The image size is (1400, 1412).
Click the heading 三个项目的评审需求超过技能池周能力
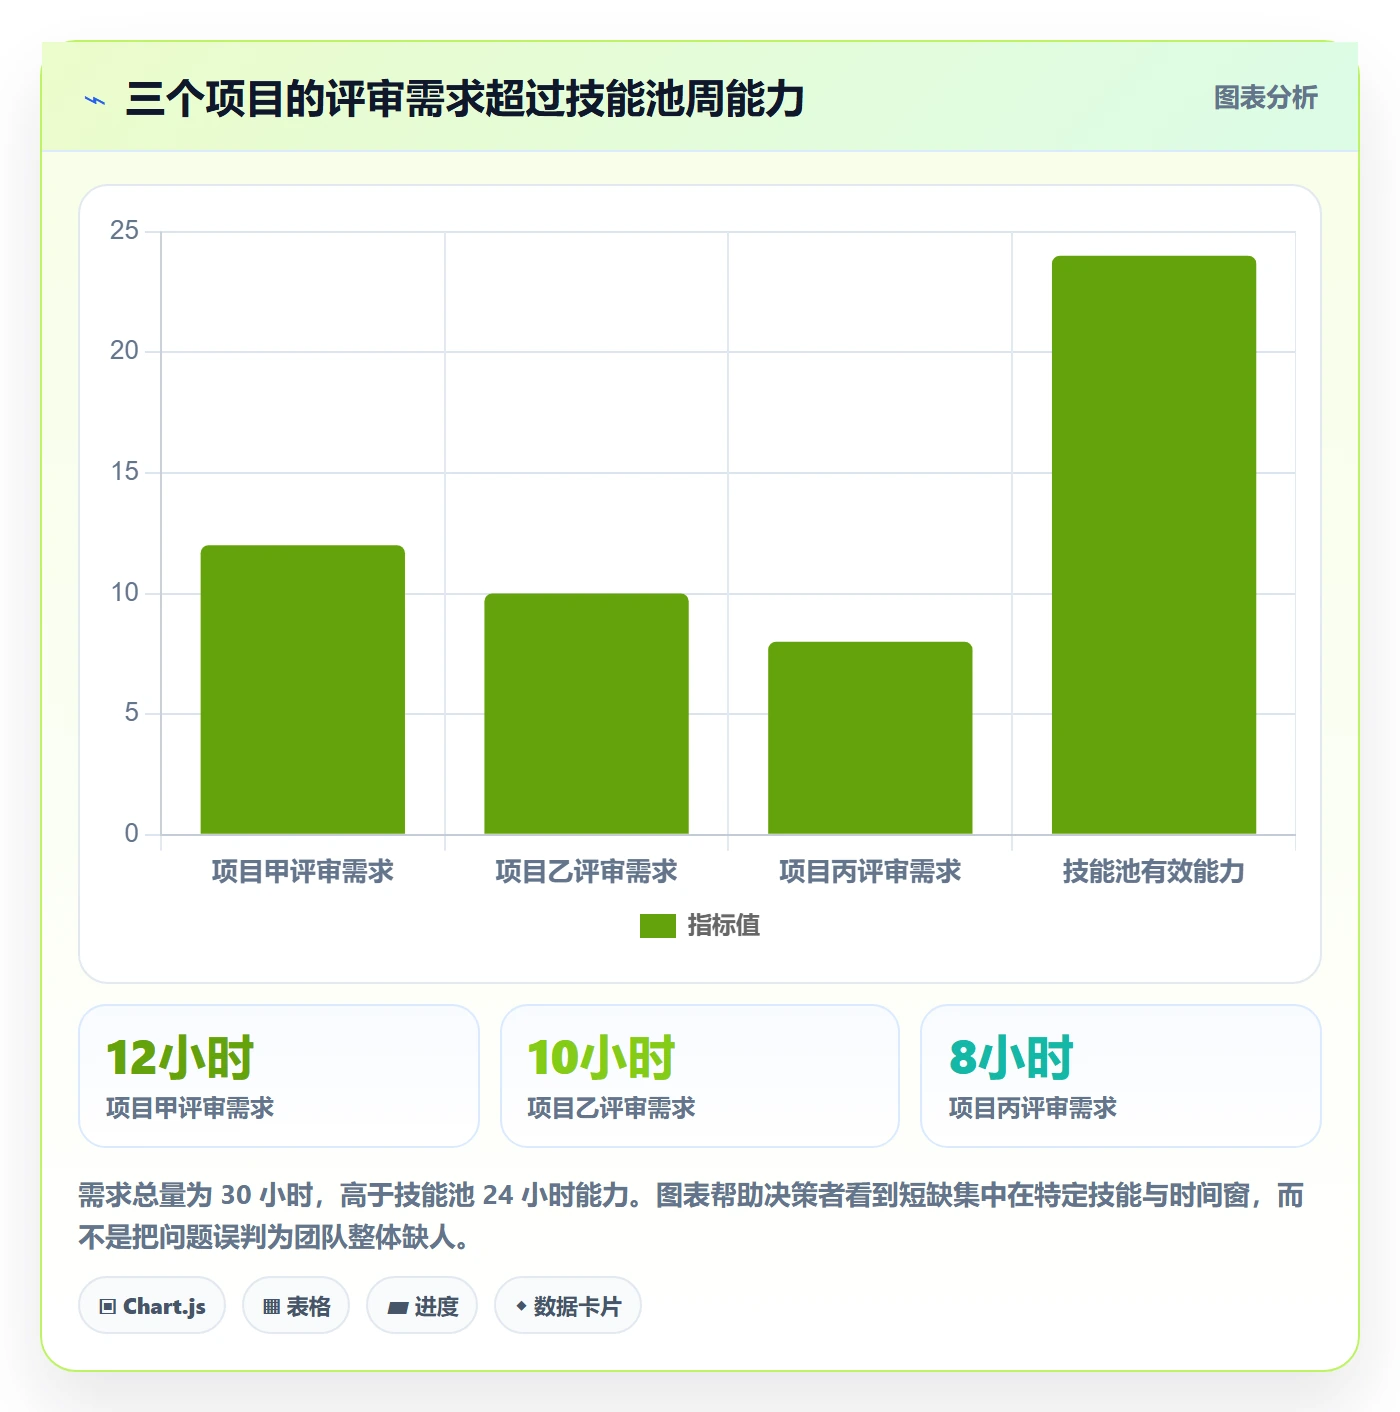465,99
